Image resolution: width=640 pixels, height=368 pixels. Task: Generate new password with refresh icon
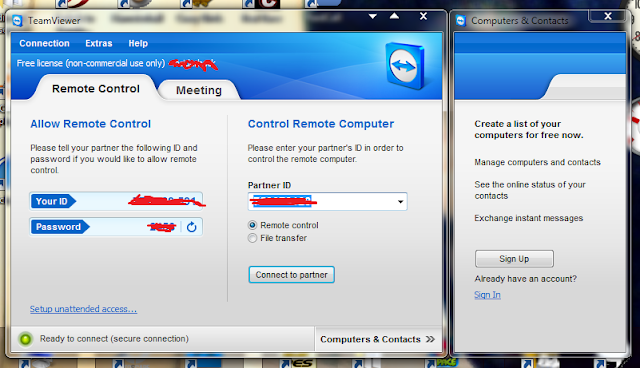[x=191, y=227]
